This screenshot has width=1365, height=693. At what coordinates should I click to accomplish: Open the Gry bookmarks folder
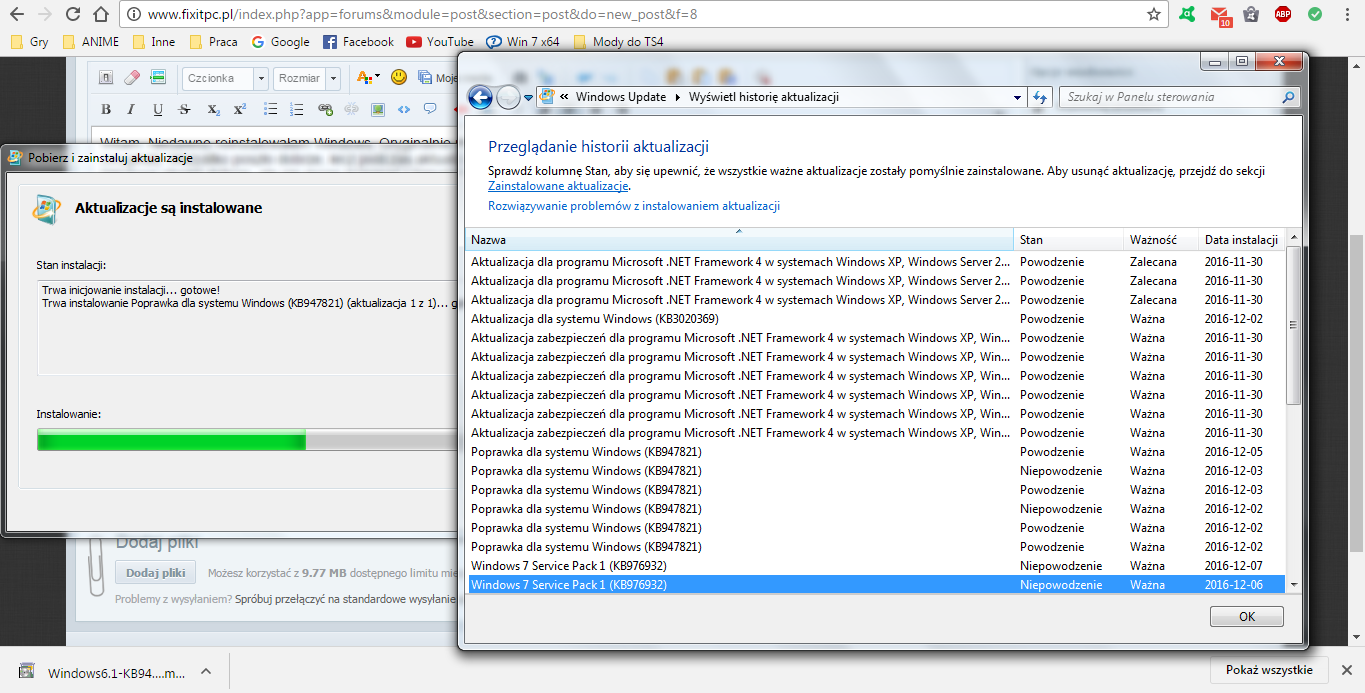(29, 42)
